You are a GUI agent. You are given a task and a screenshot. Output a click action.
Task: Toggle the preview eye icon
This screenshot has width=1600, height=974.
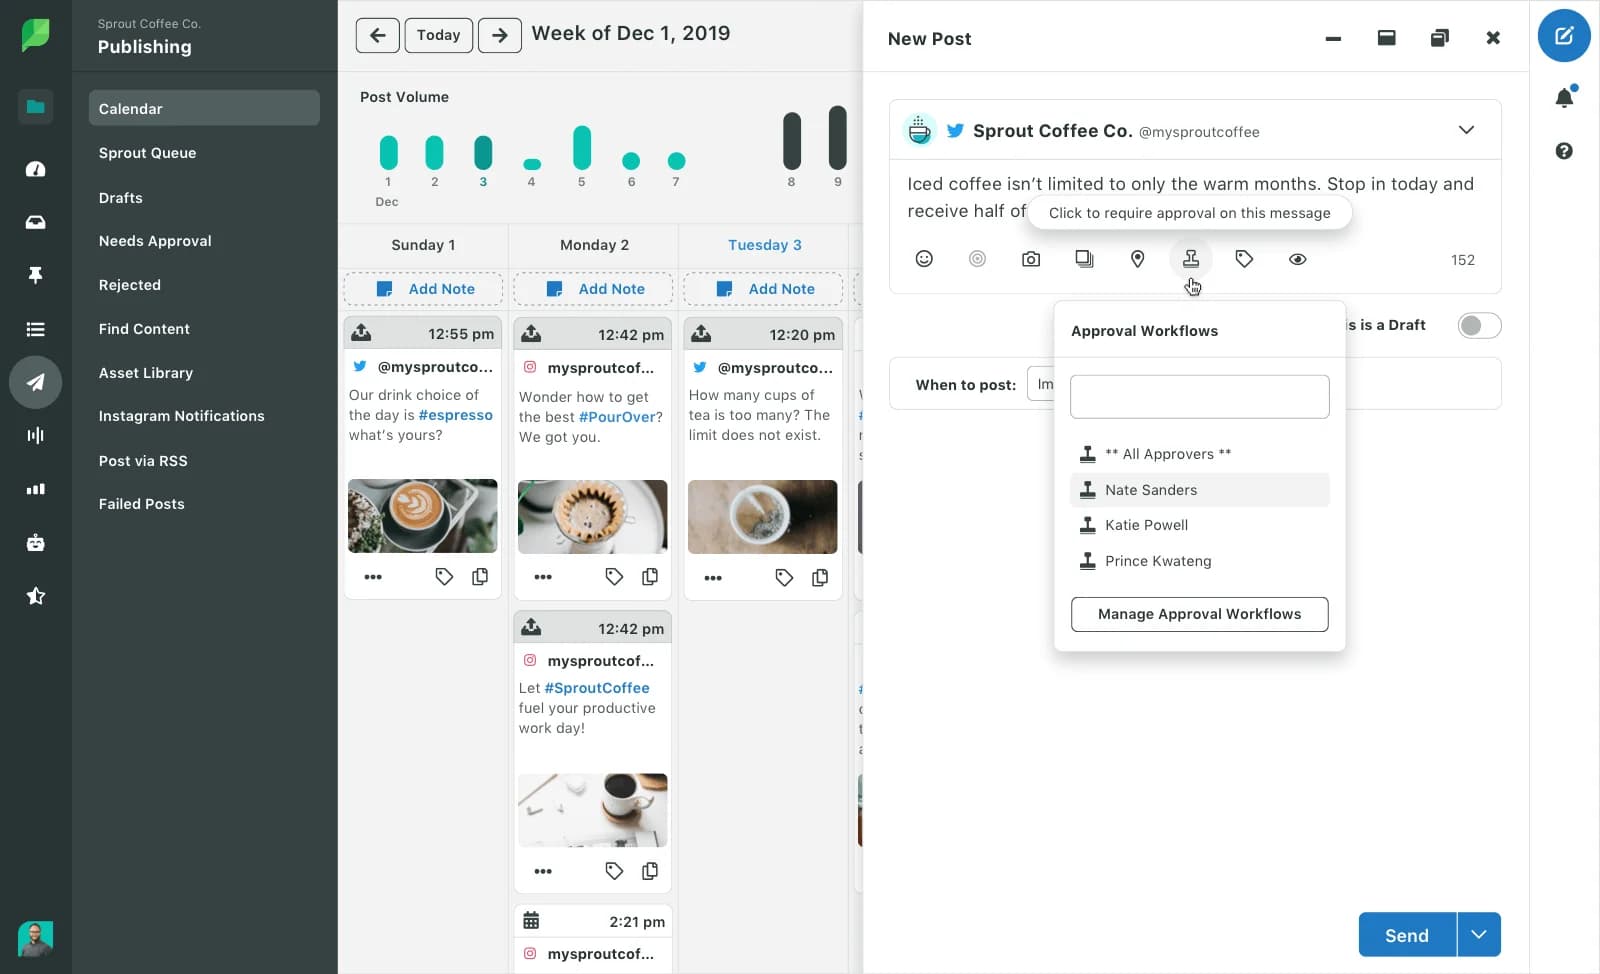[x=1297, y=259]
